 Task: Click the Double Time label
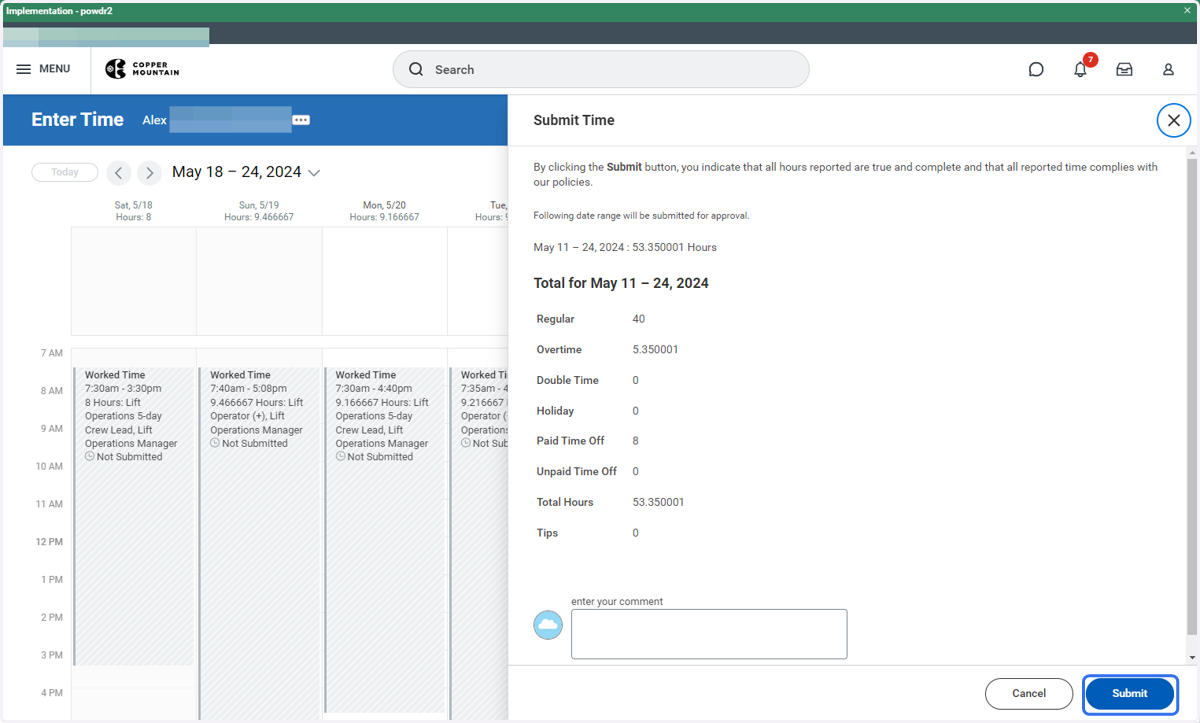567,380
